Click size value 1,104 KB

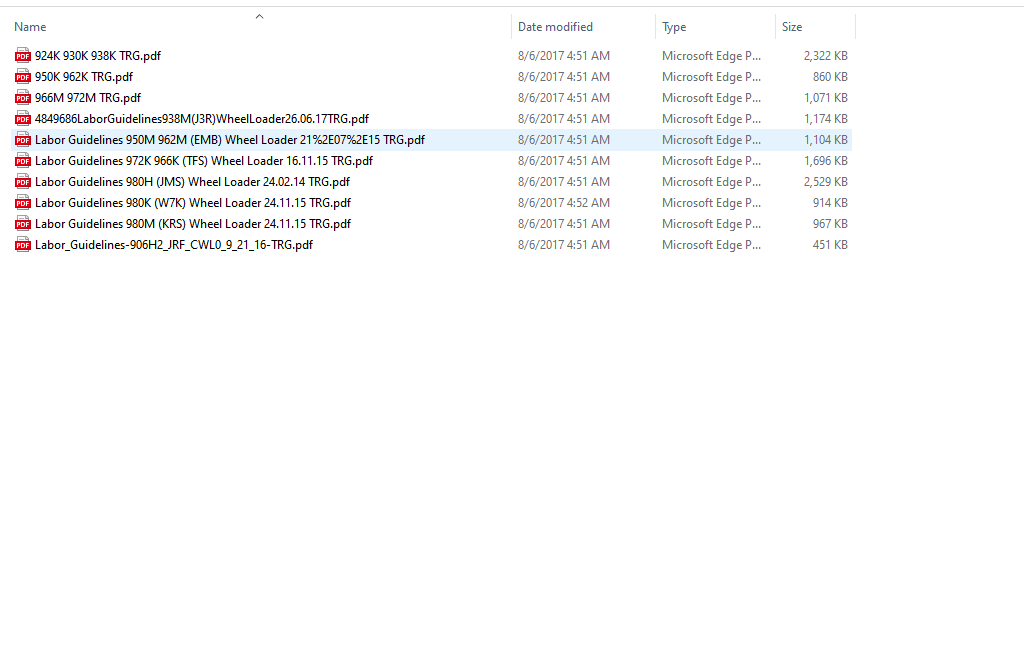pos(825,140)
